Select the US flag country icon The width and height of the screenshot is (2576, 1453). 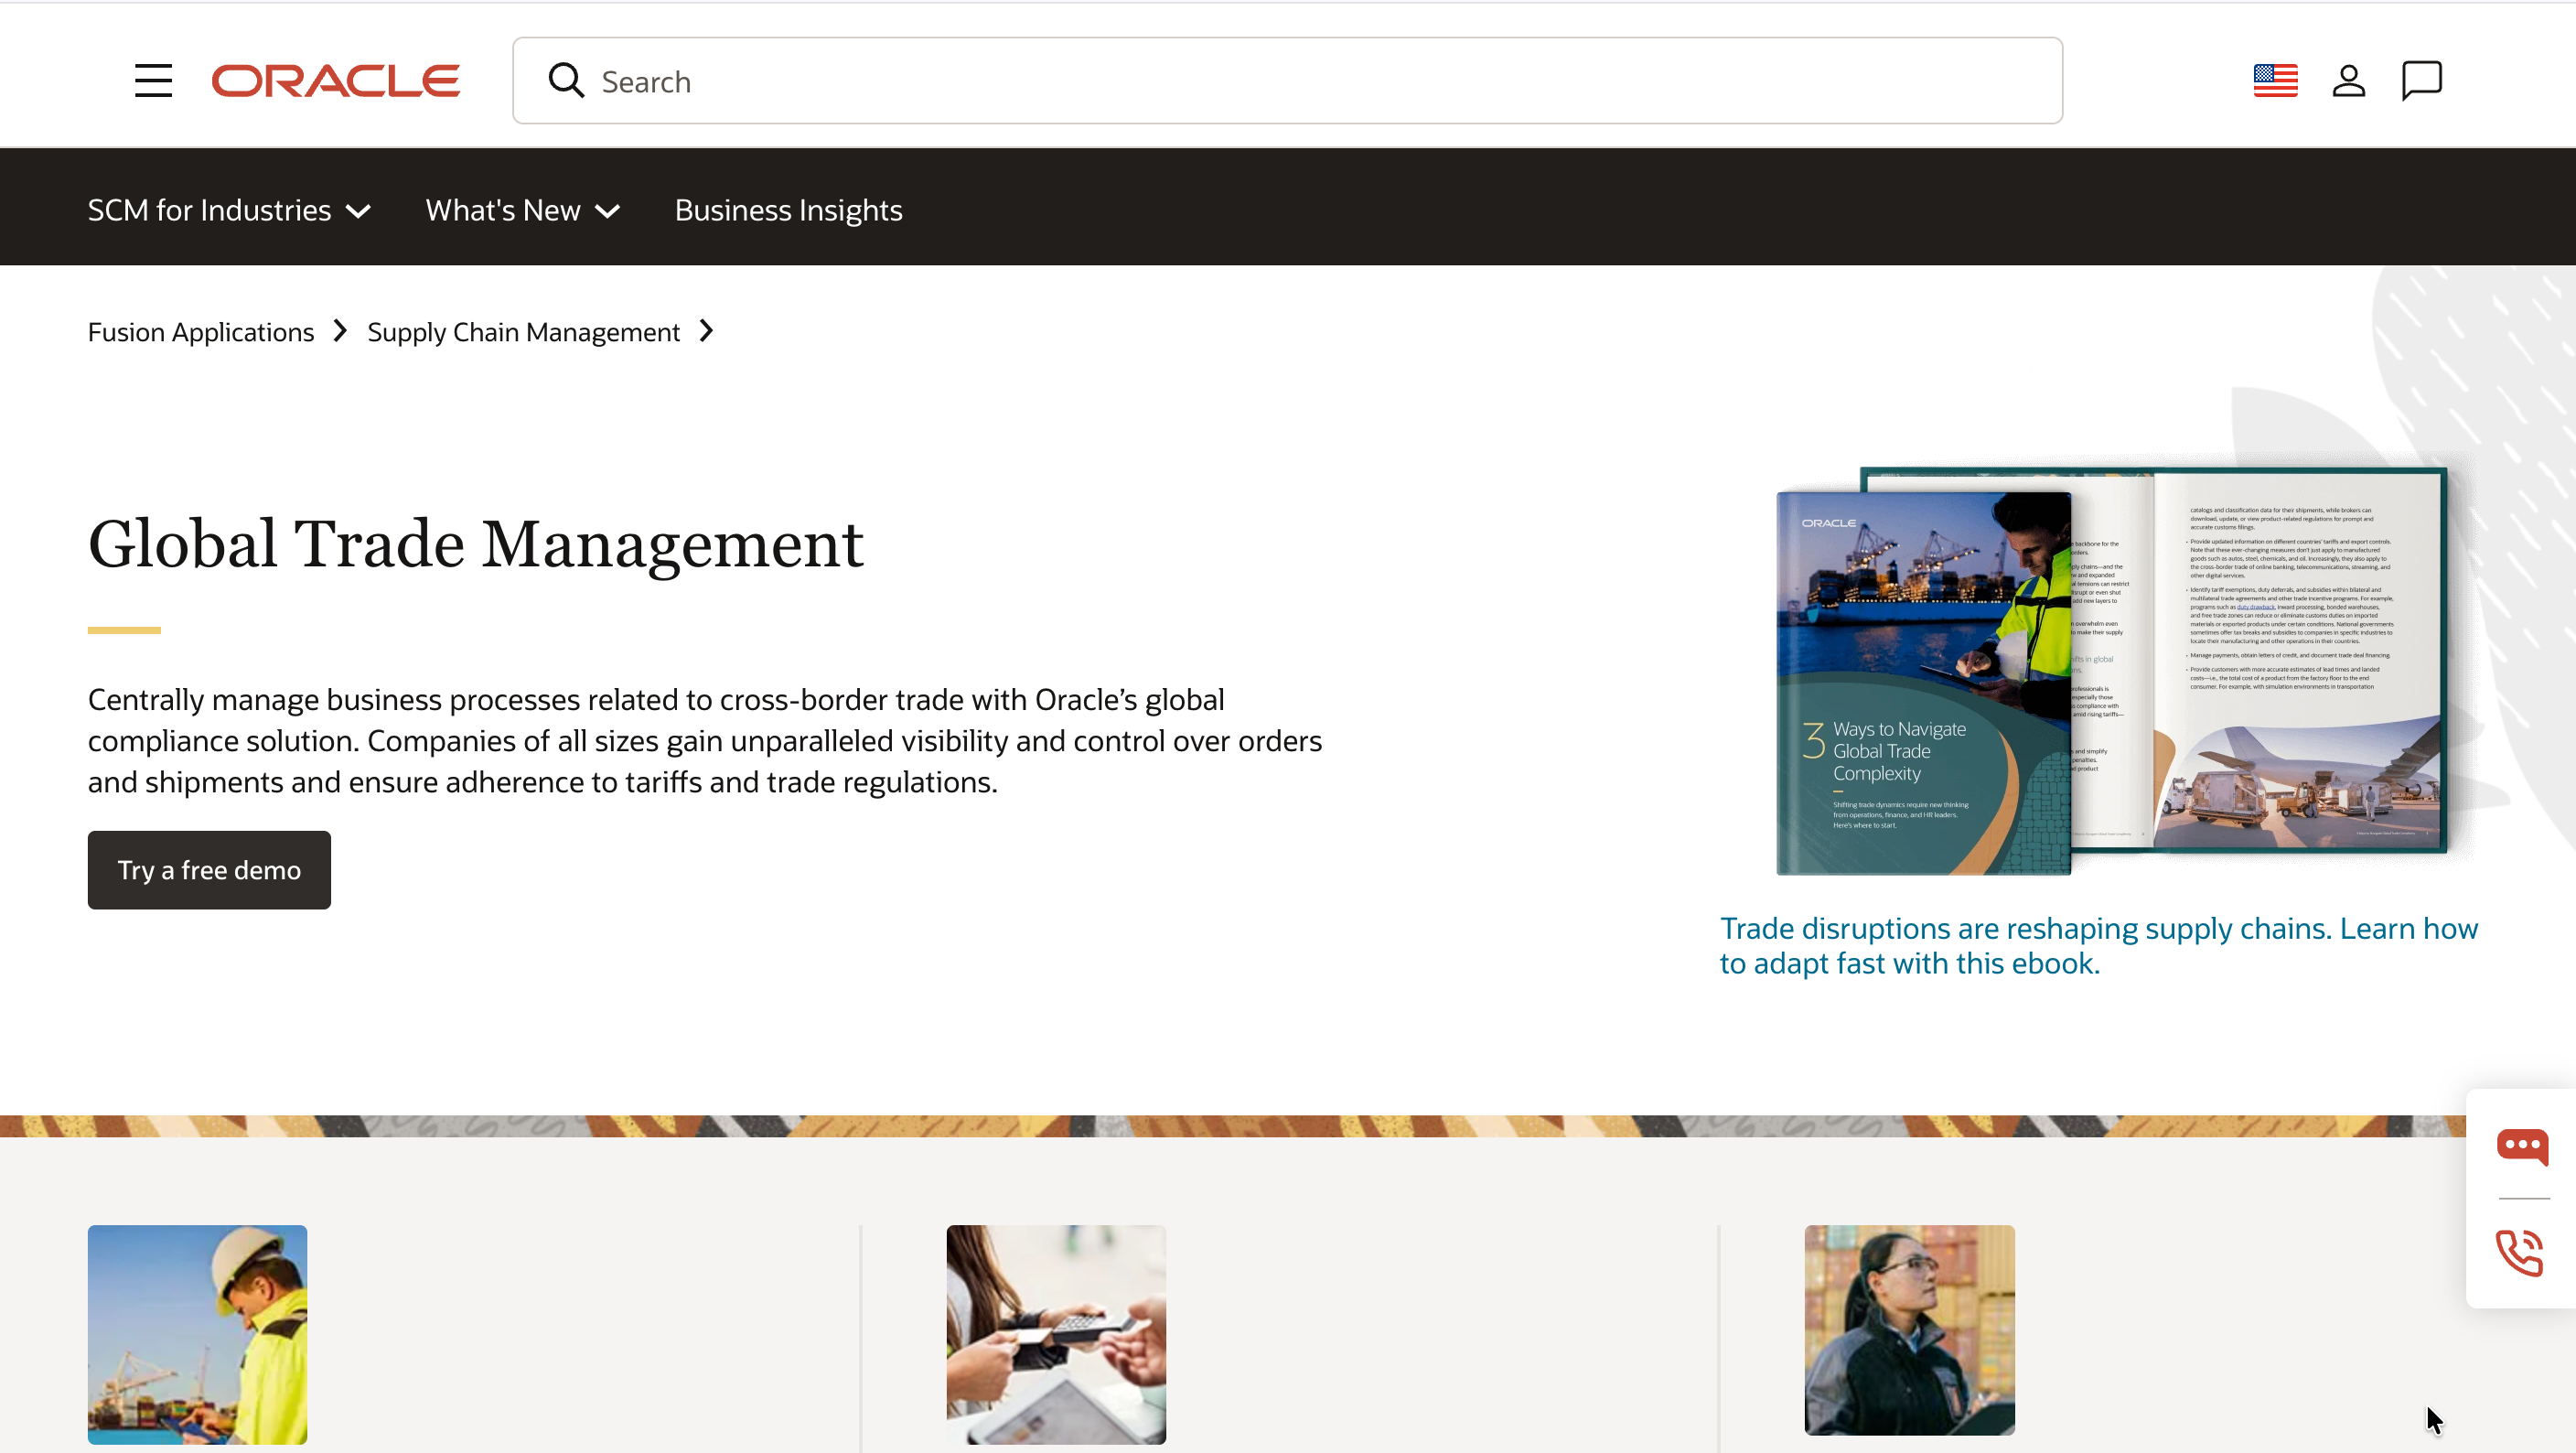[2275, 80]
